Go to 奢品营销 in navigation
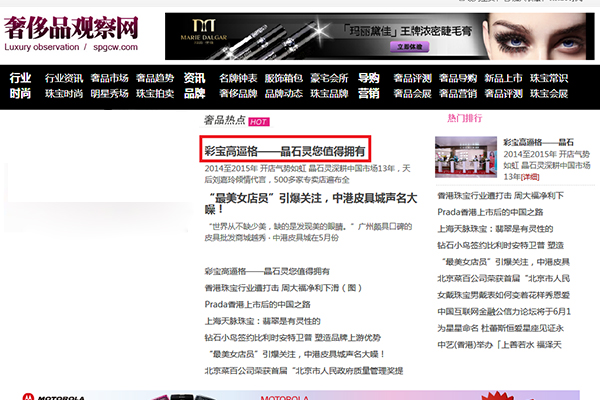This screenshot has height=400, width=600. tap(458, 94)
